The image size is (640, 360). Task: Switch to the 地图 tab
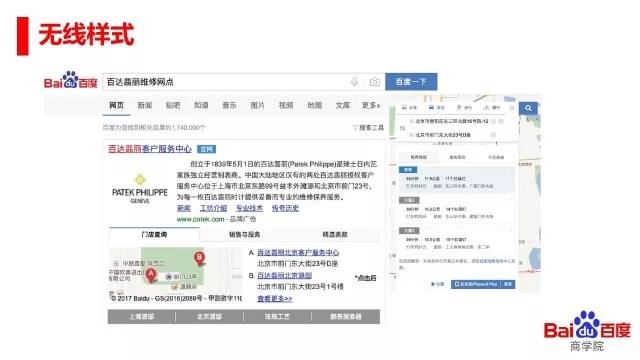pyautogui.click(x=314, y=105)
